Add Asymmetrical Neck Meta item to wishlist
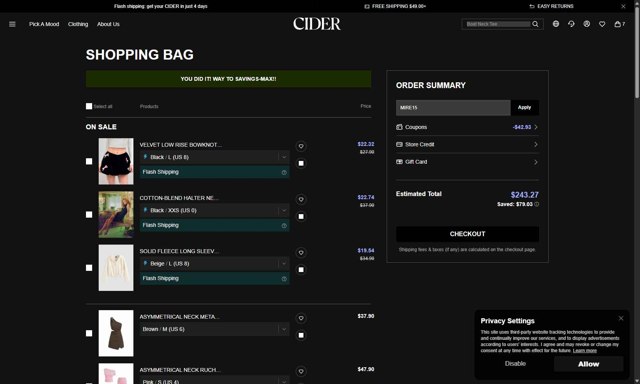640x384 pixels. [301, 318]
